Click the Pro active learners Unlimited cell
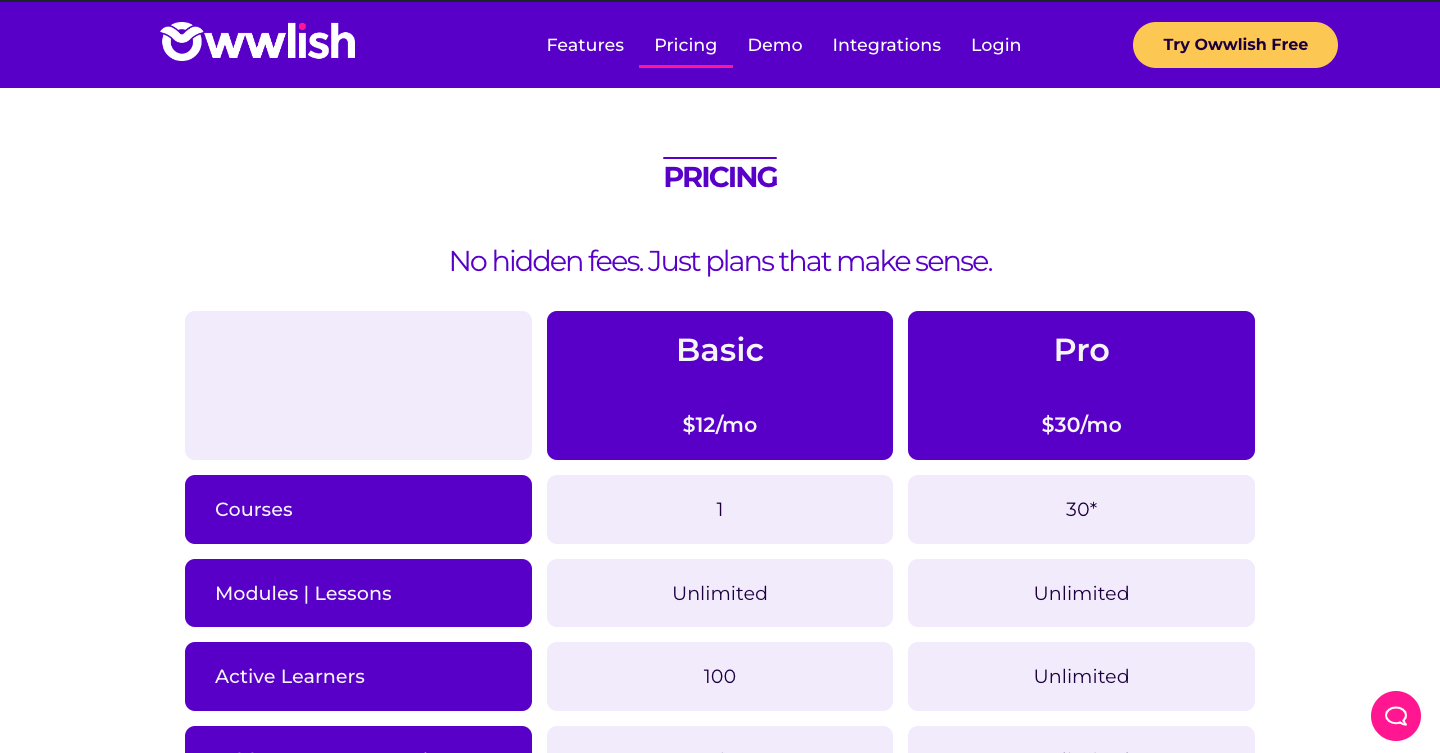Screen dimensions: 1440x753 tap(1081, 677)
